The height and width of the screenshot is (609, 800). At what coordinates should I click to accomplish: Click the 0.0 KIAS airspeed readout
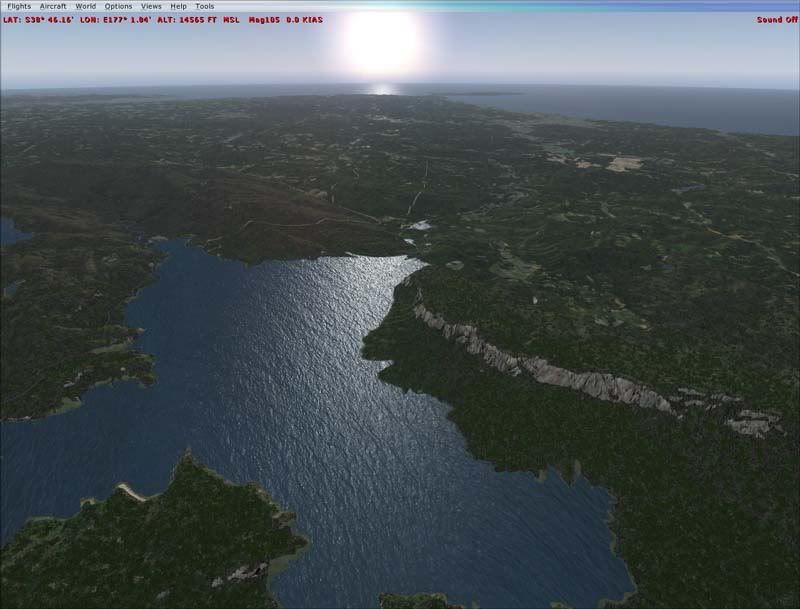tap(304, 19)
